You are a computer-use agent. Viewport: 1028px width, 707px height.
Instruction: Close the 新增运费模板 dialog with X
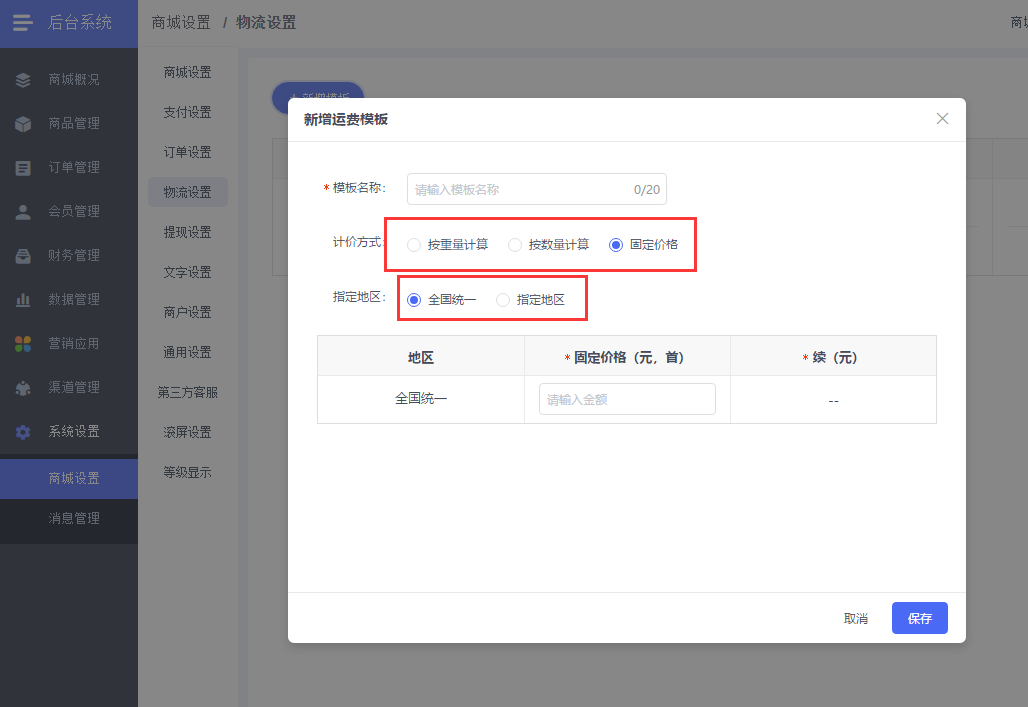click(x=942, y=119)
